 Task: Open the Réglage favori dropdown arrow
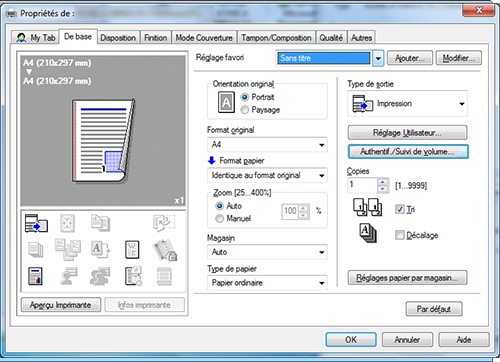(378, 58)
